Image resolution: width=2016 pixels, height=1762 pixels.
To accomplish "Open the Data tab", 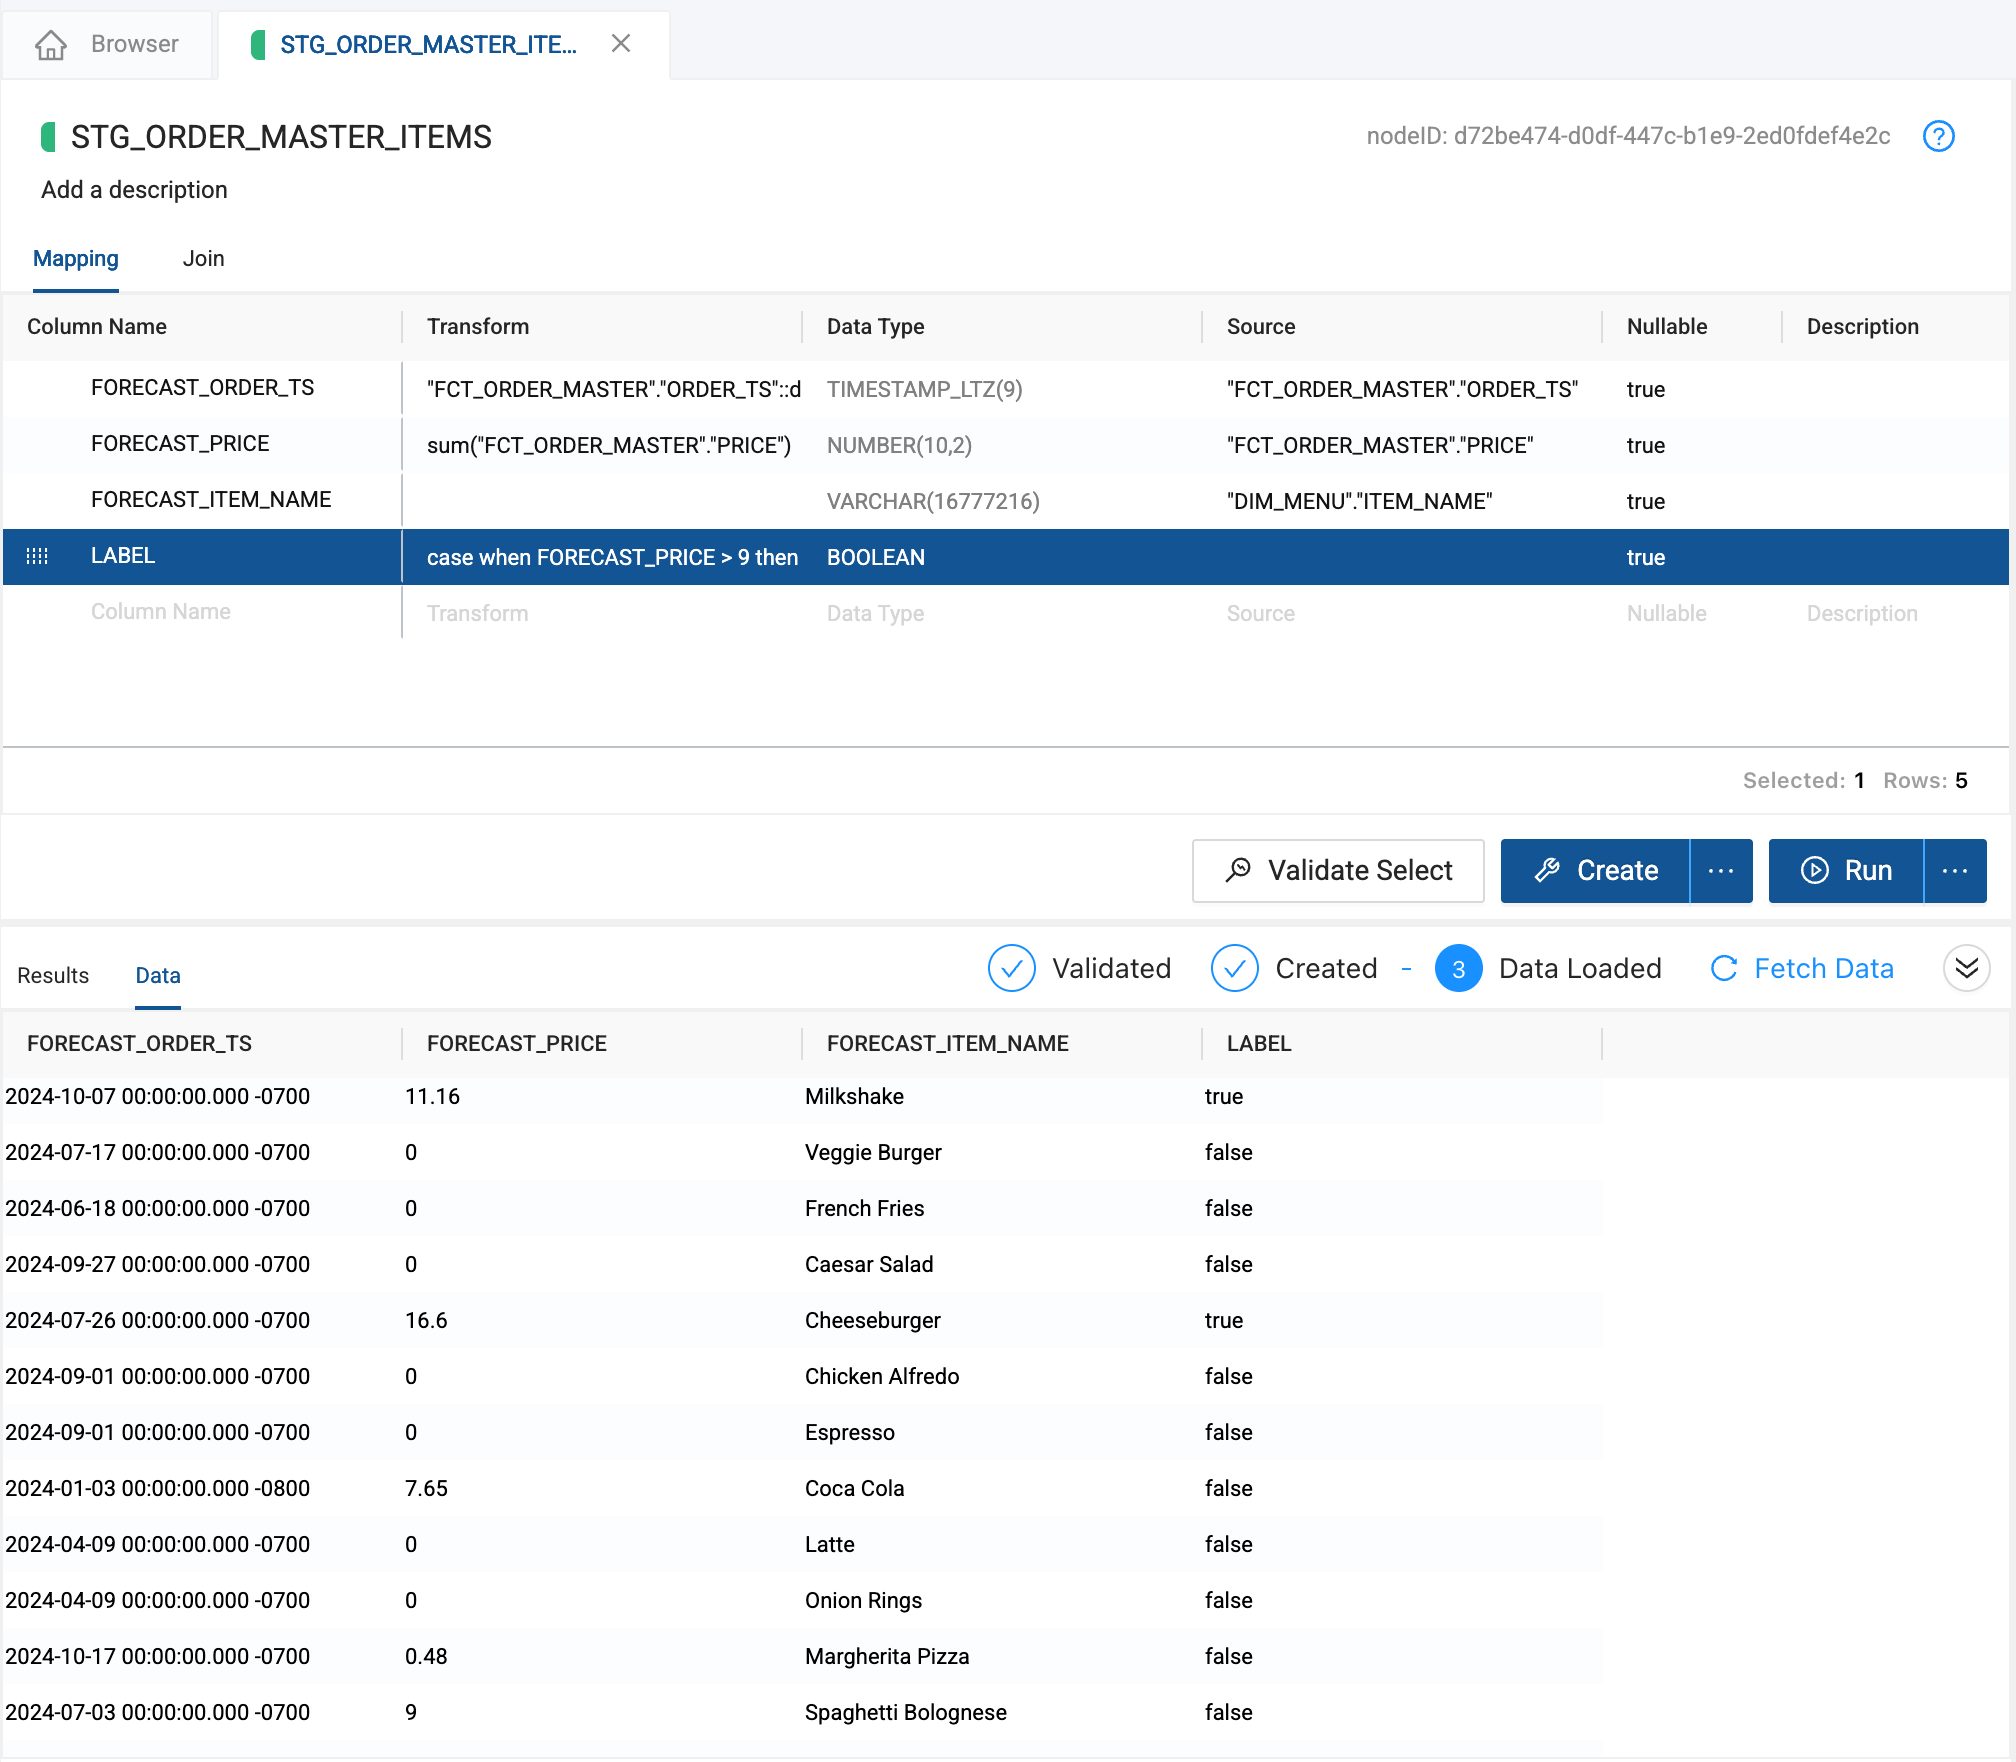I will pos(158,975).
